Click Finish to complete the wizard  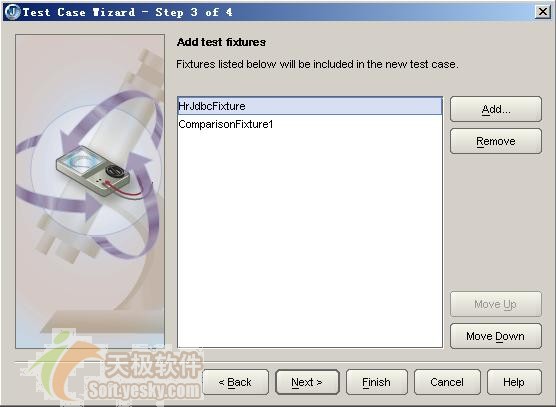coord(377,382)
